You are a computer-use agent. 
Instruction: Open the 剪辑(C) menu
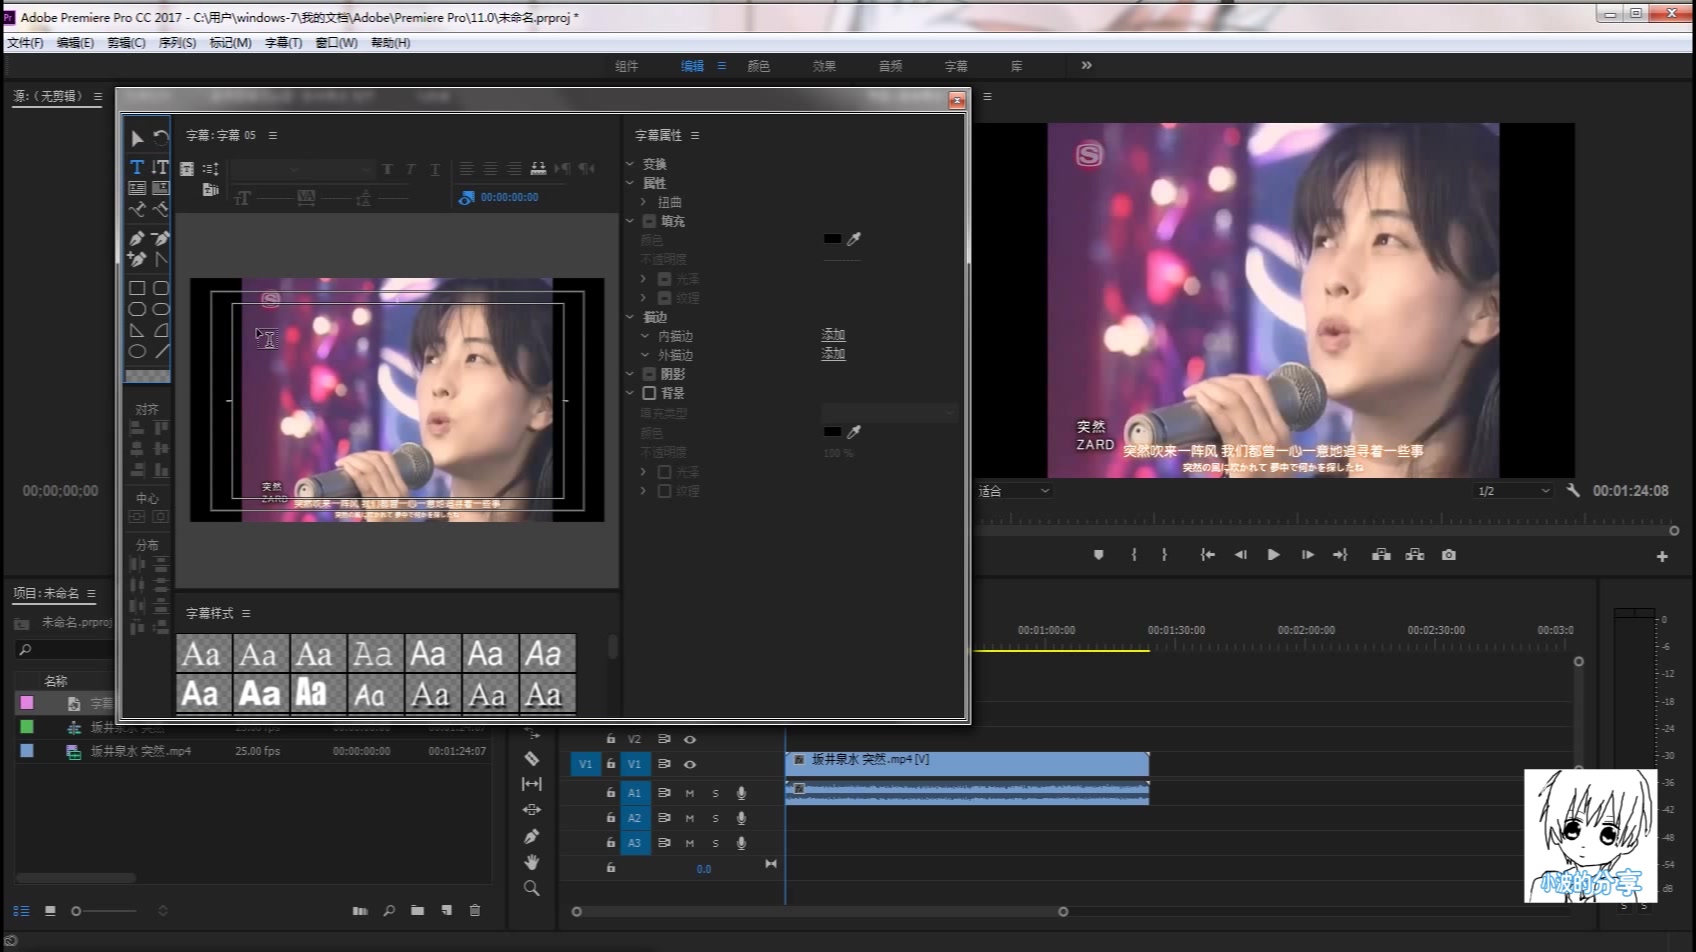[x=126, y=43]
